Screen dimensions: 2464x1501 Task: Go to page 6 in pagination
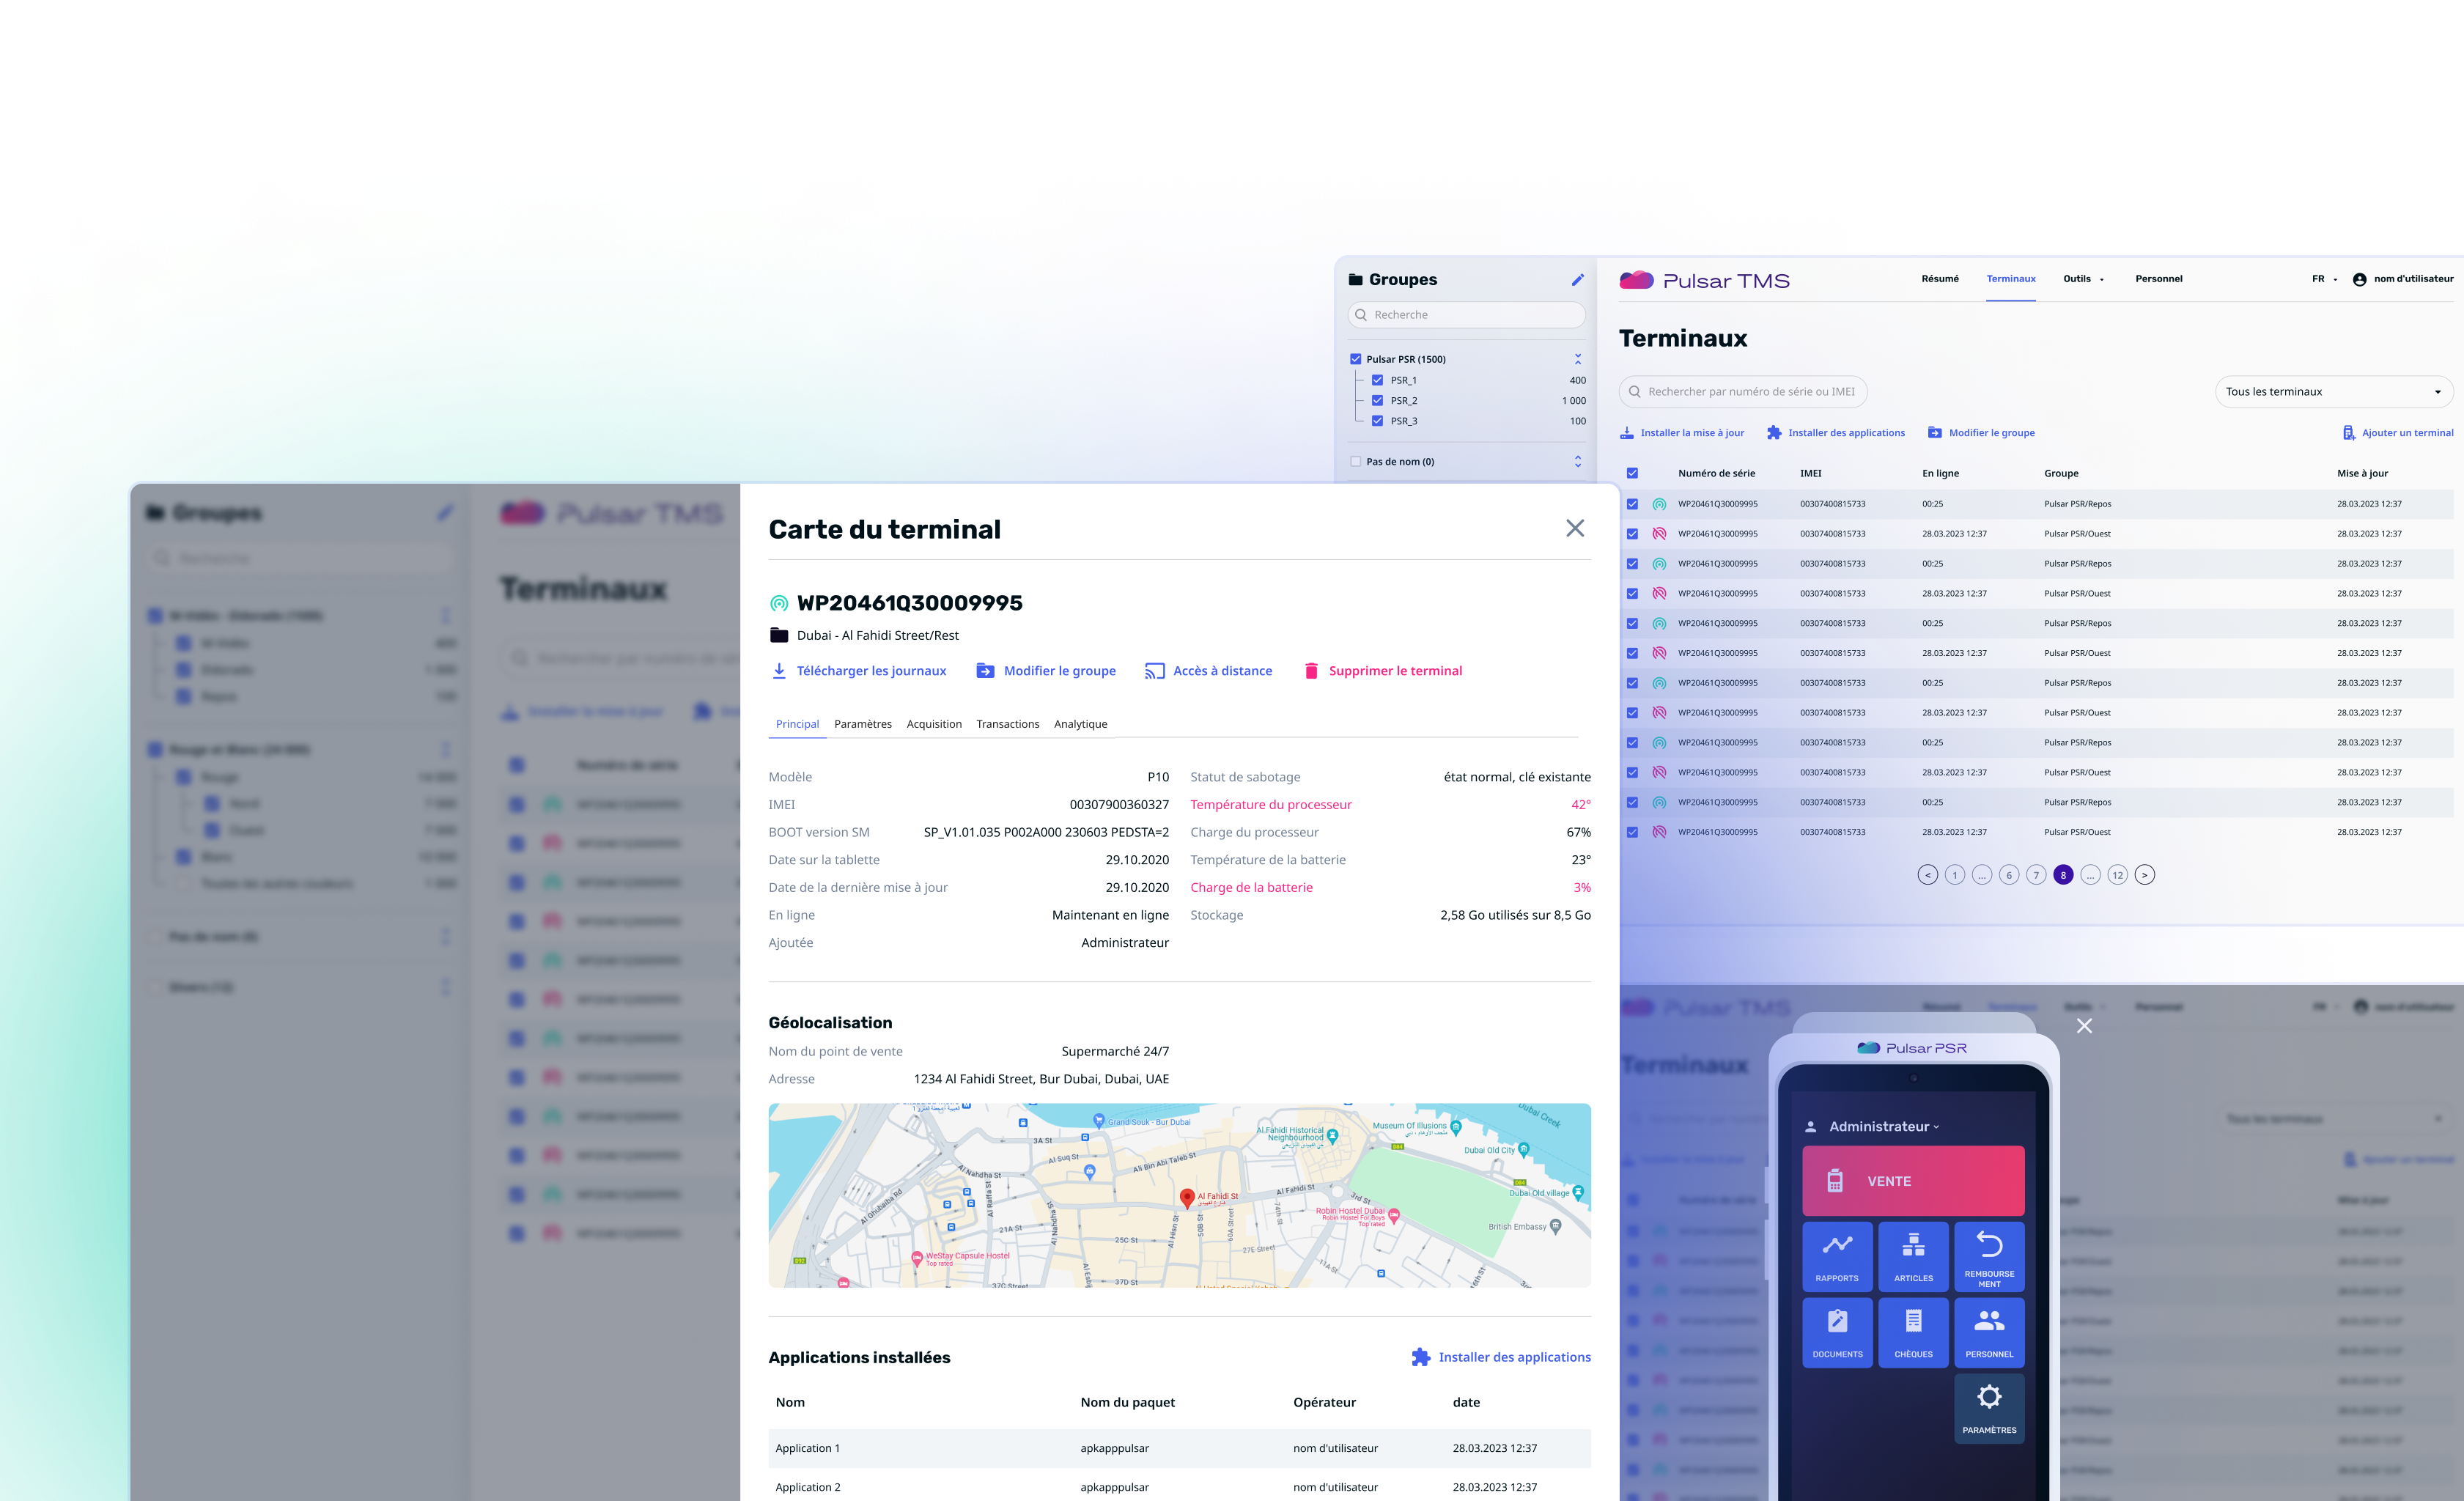pos(2009,875)
